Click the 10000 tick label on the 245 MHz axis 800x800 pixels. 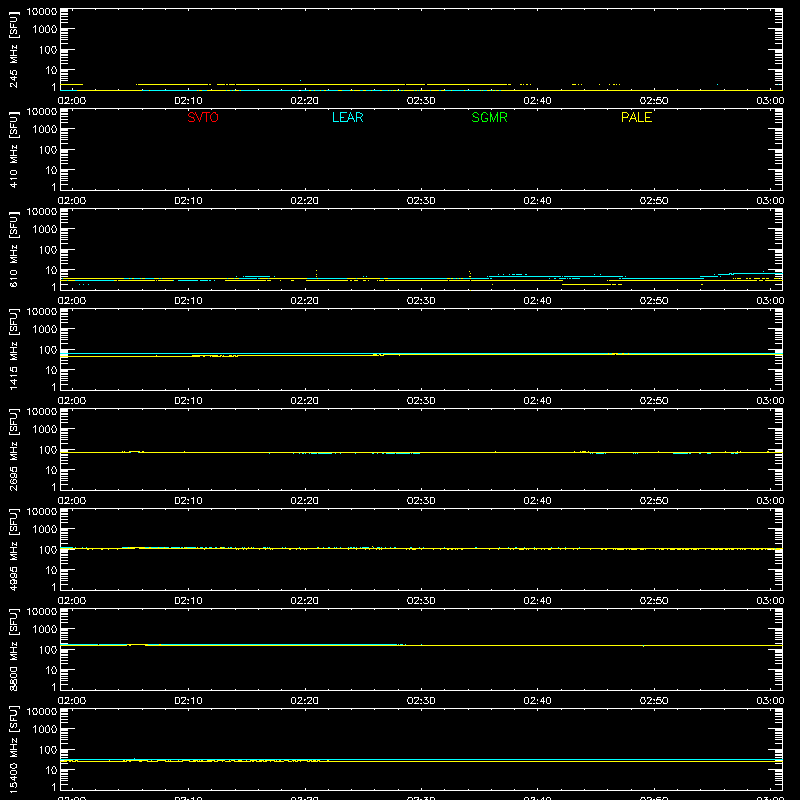(42, 12)
